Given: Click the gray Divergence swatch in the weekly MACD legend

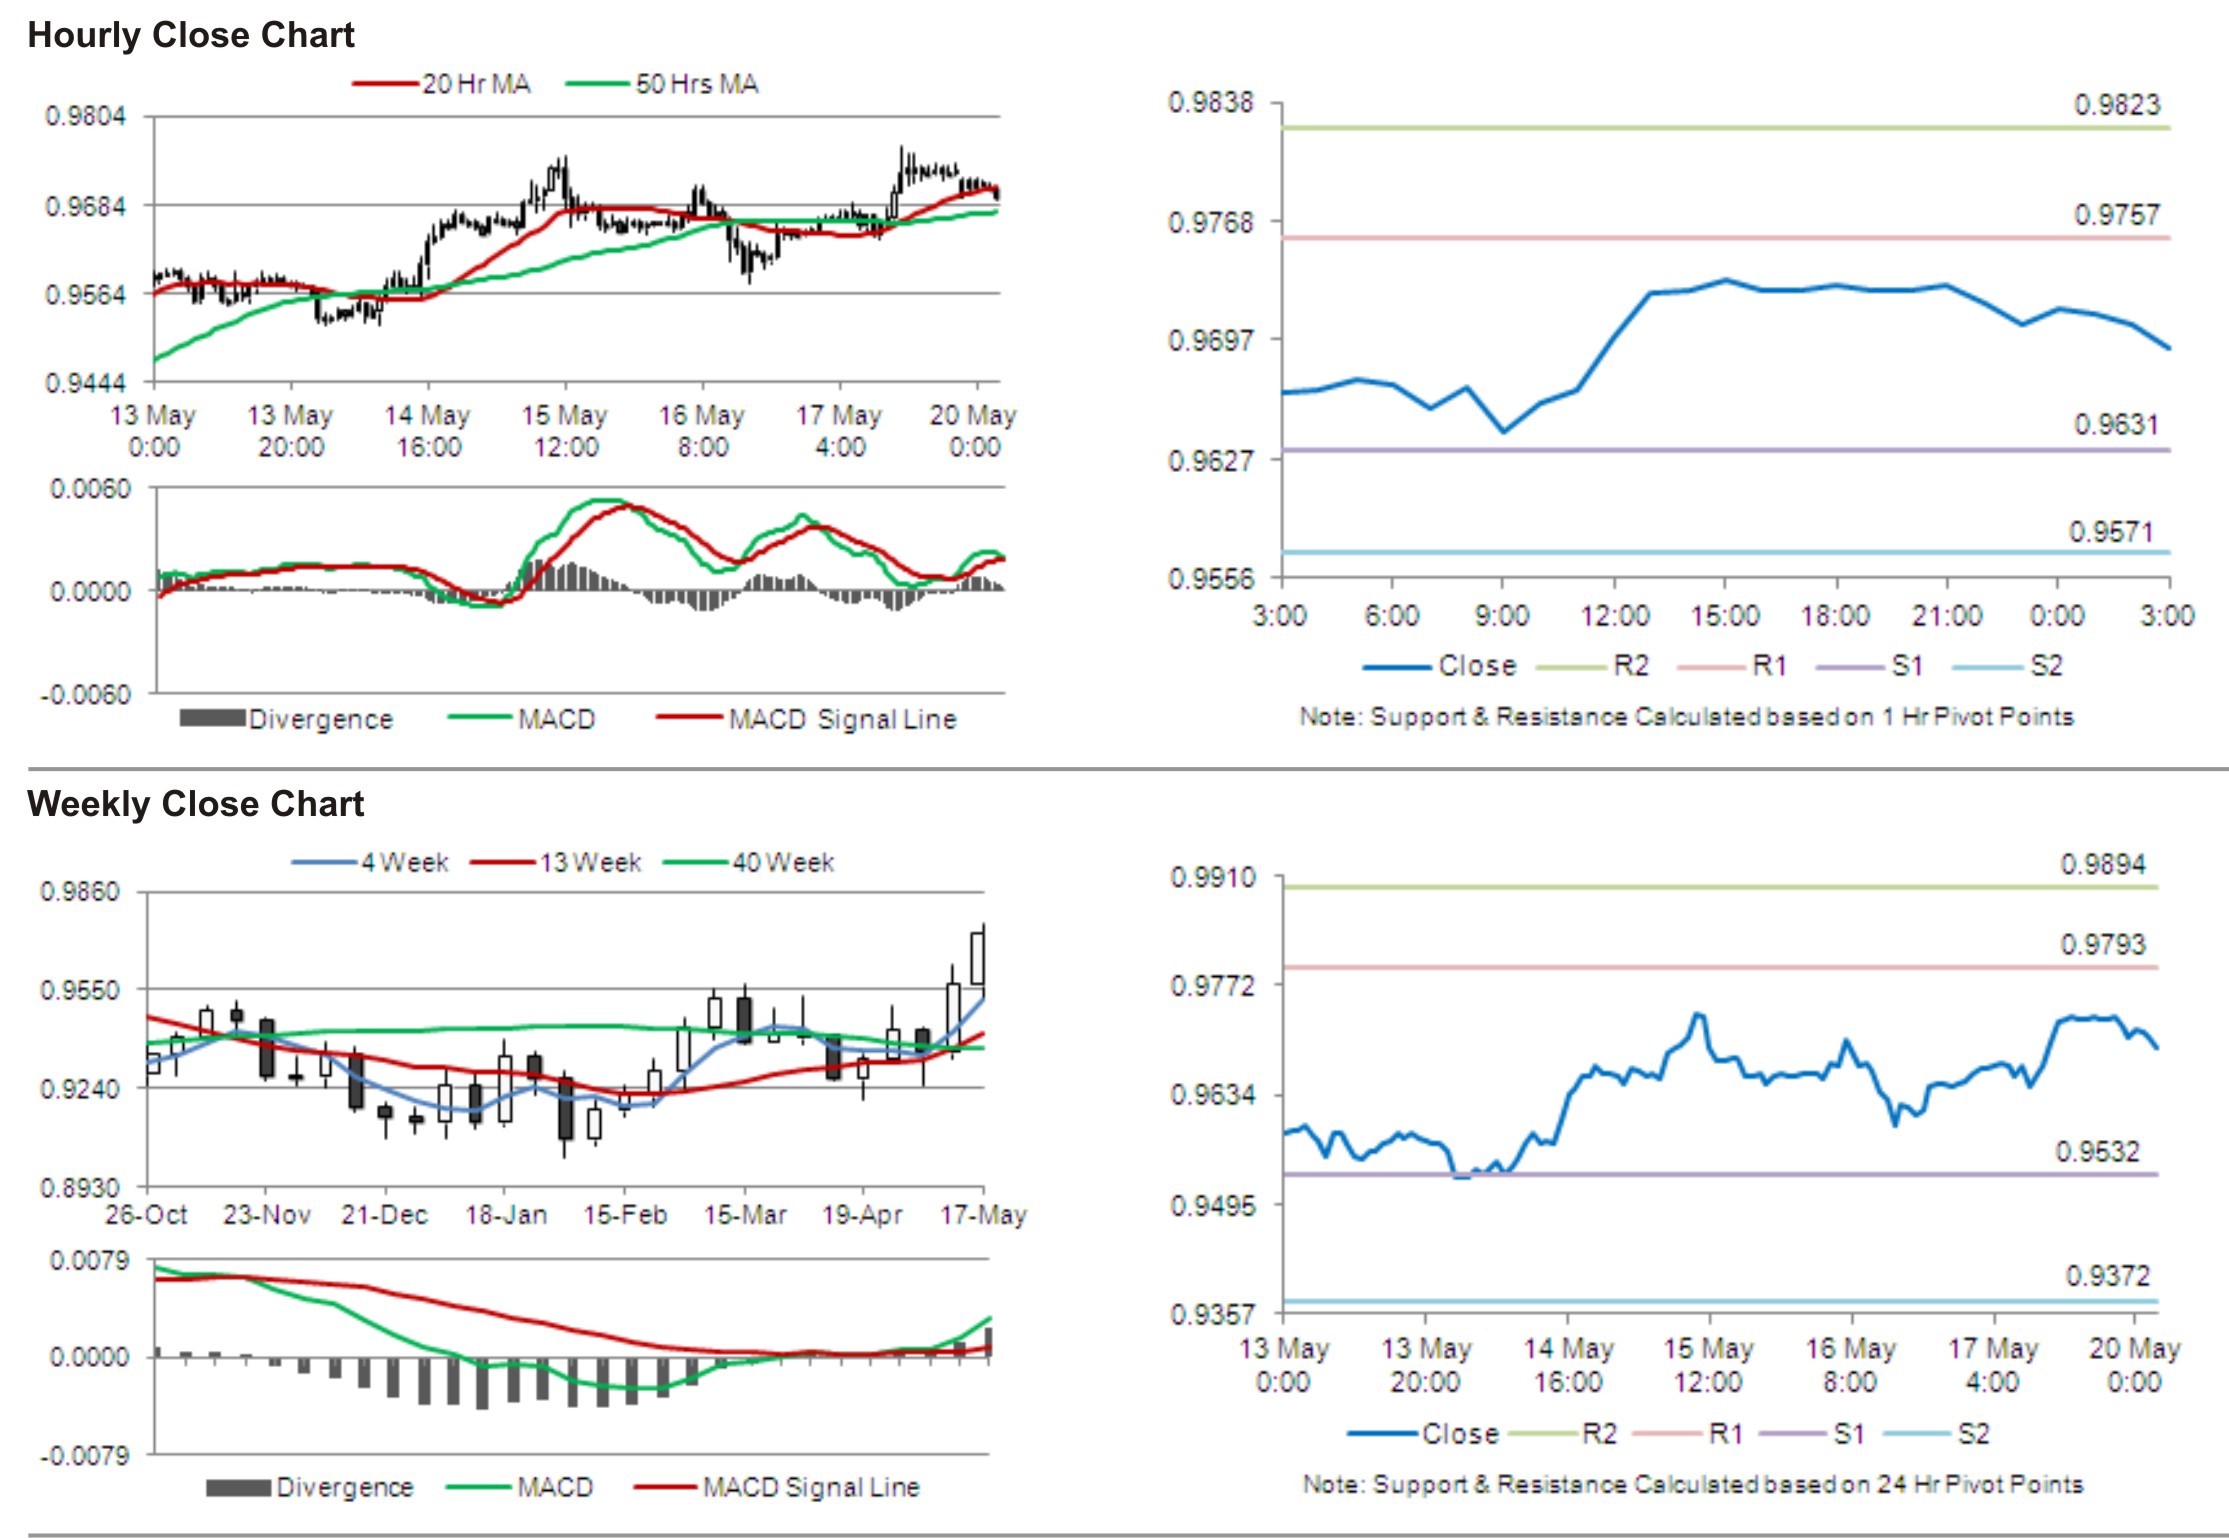Looking at the screenshot, I should (238, 1488).
